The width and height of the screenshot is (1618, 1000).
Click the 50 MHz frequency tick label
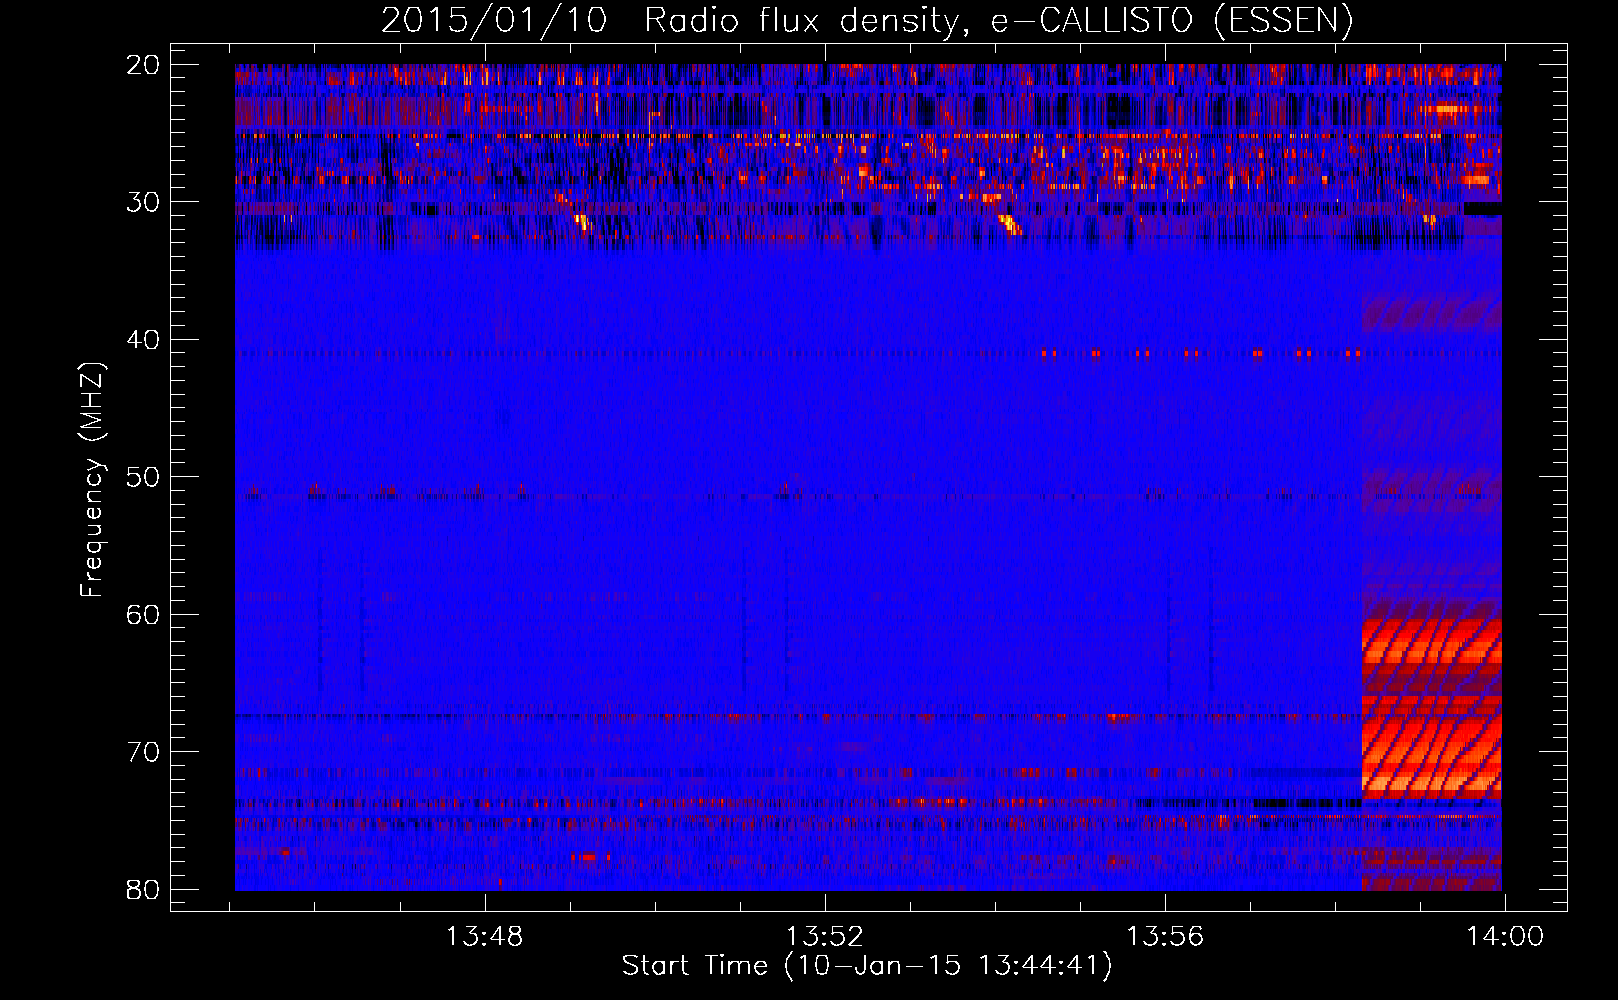click(x=144, y=477)
